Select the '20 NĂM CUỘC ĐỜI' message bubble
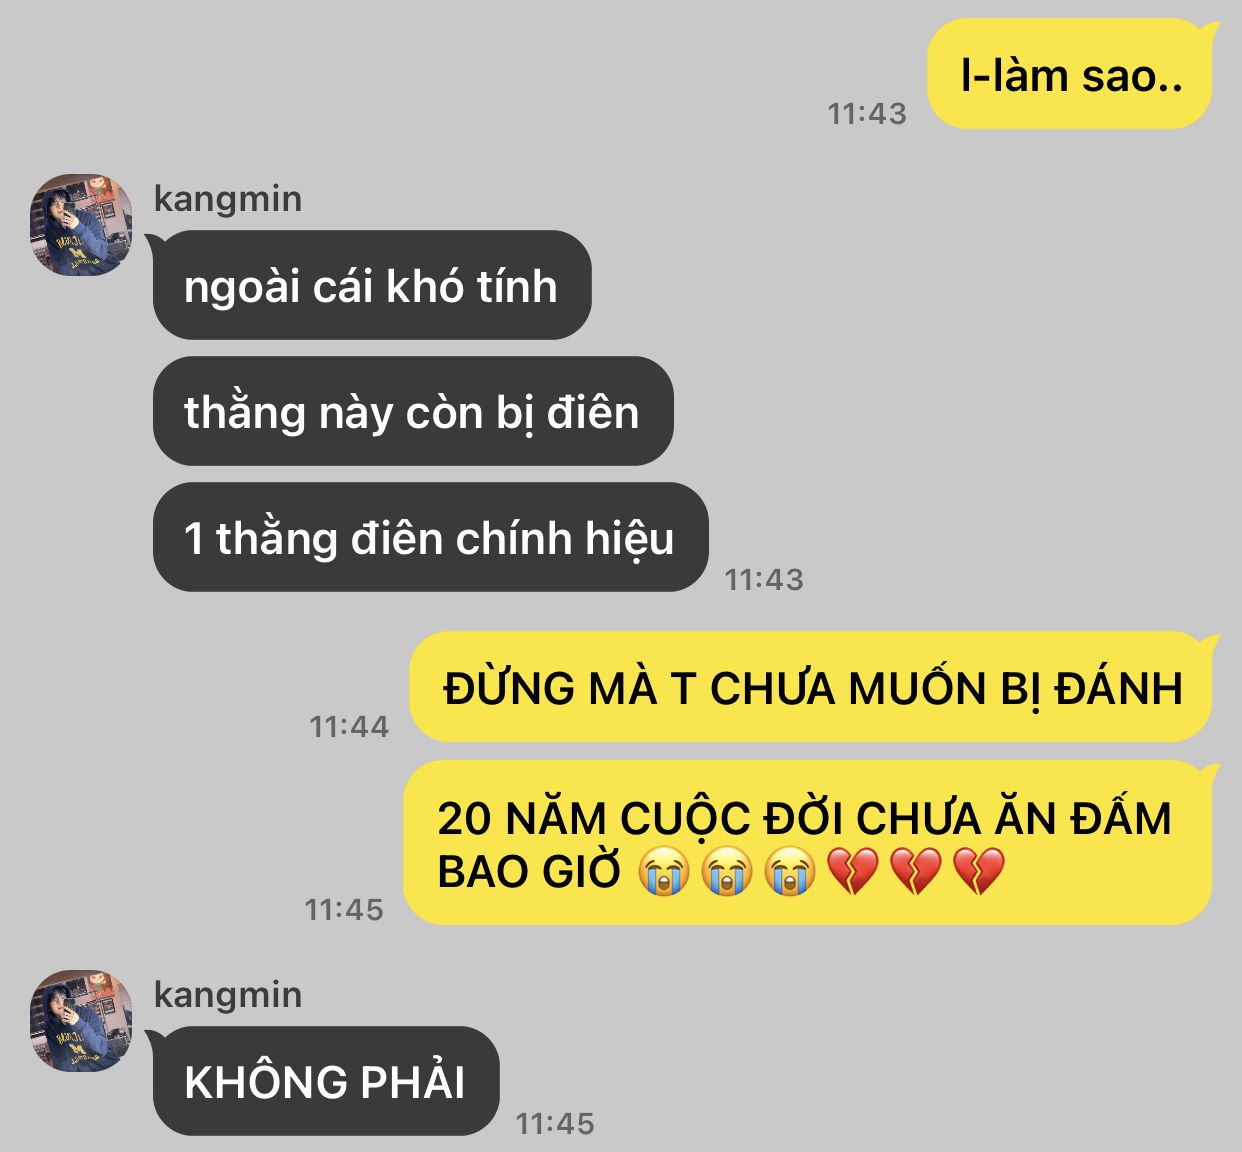Image resolution: width=1242 pixels, height=1152 pixels. 809,843
